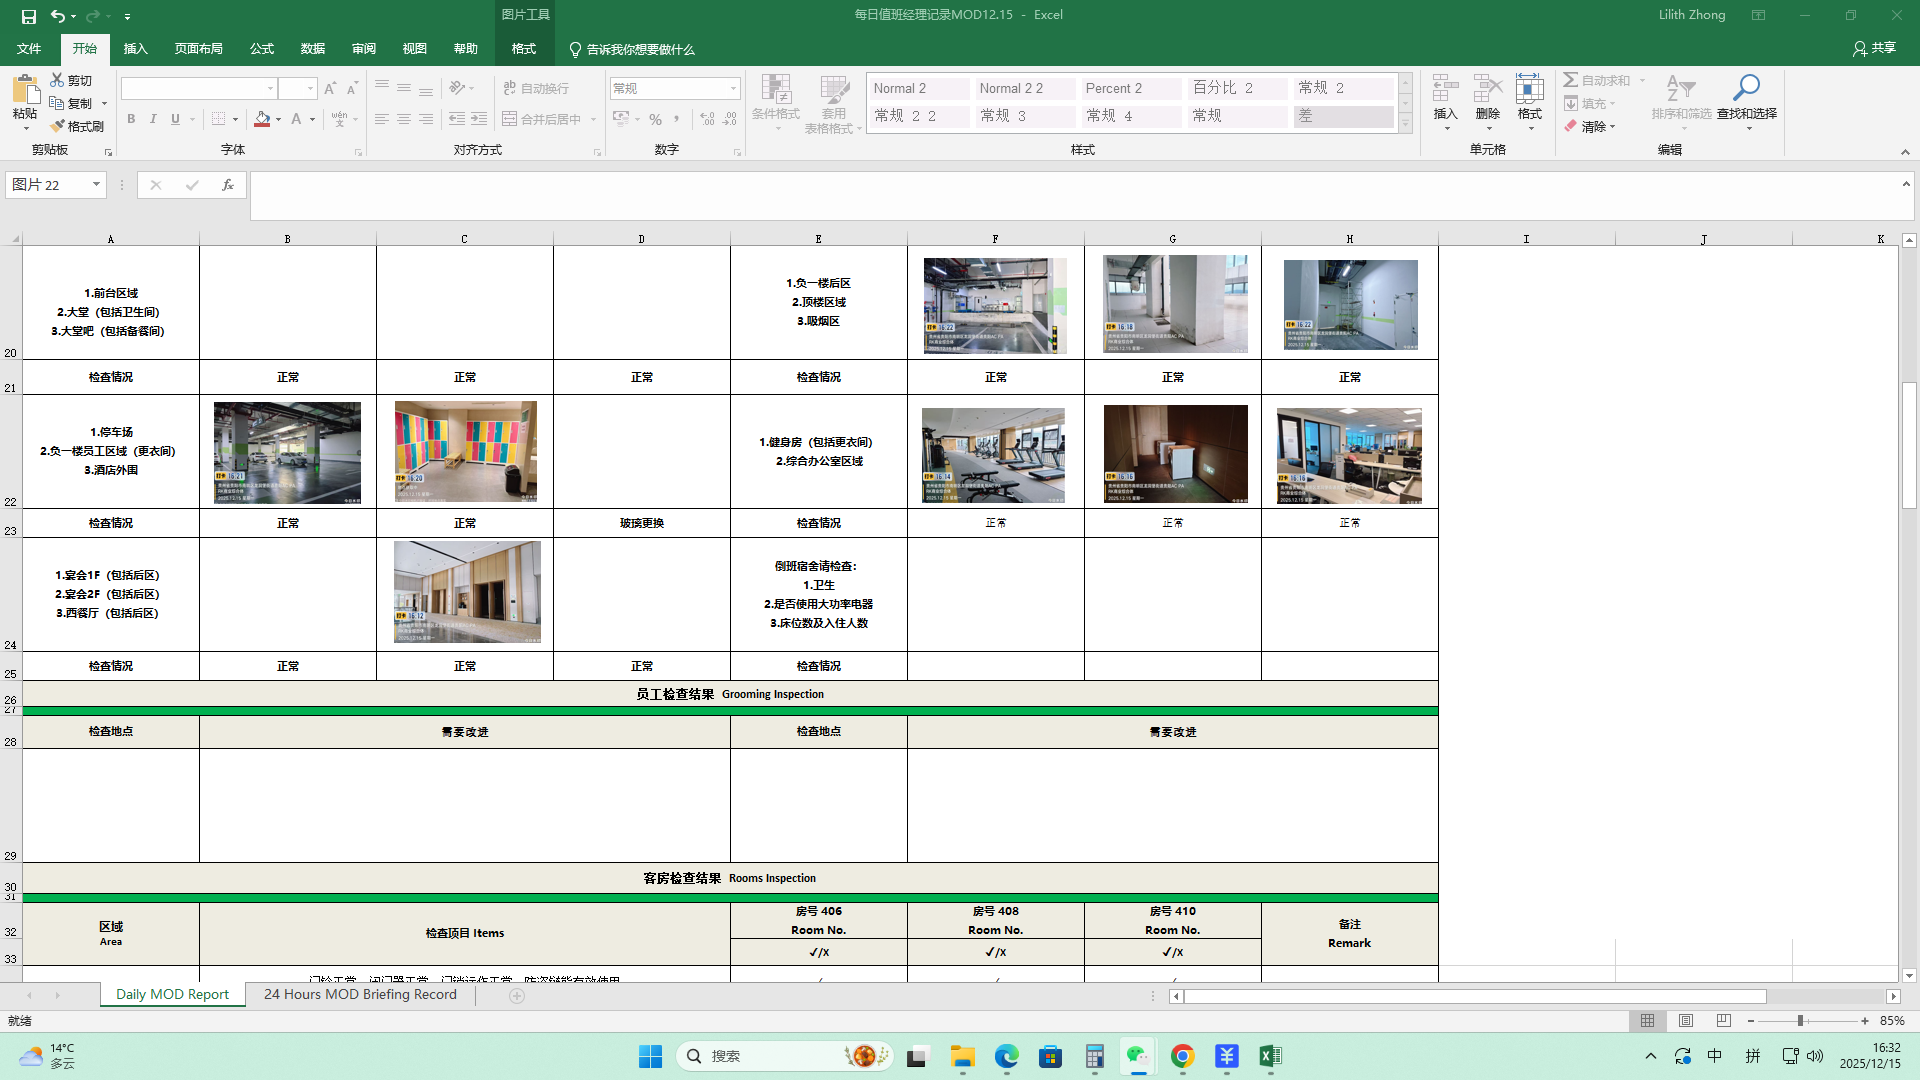Viewport: 1920px width, 1080px height.
Task: Select the parking lot photo thumbnail
Action: (x=287, y=452)
